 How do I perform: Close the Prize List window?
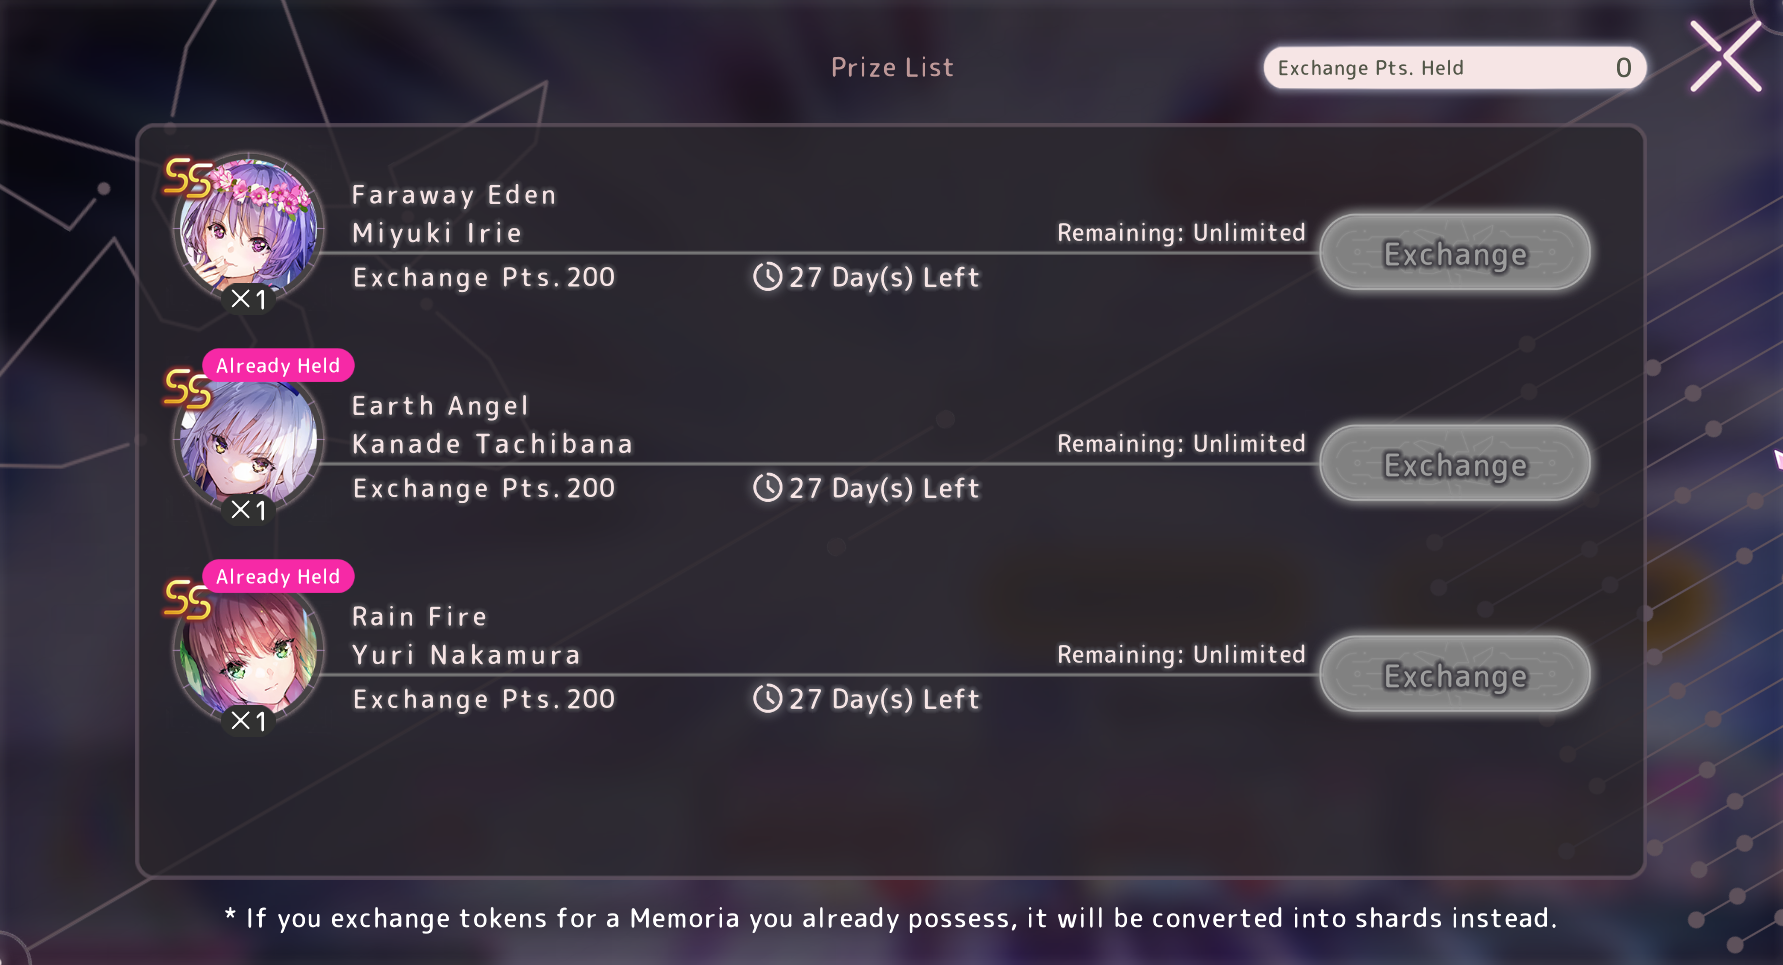pos(1725,57)
